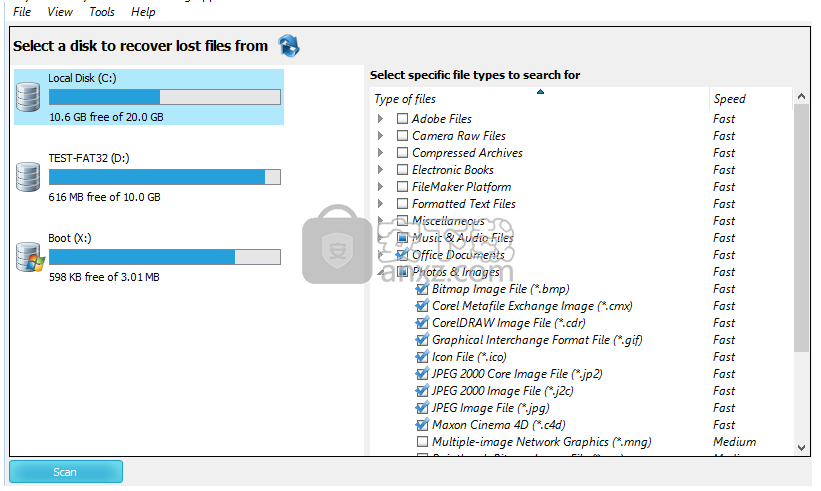Uncheck Bitmap Image File (*.bmp)
Screen dimensions: 821x491
pyautogui.click(x=422, y=289)
